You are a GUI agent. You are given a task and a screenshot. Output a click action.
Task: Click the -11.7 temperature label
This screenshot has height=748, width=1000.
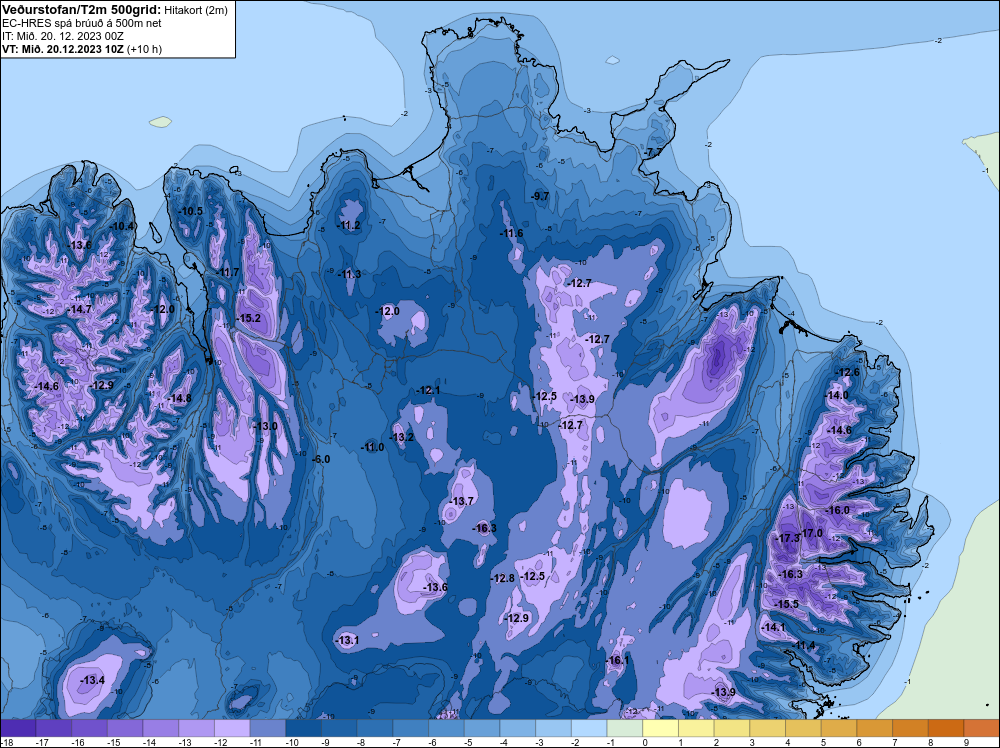tap(228, 272)
